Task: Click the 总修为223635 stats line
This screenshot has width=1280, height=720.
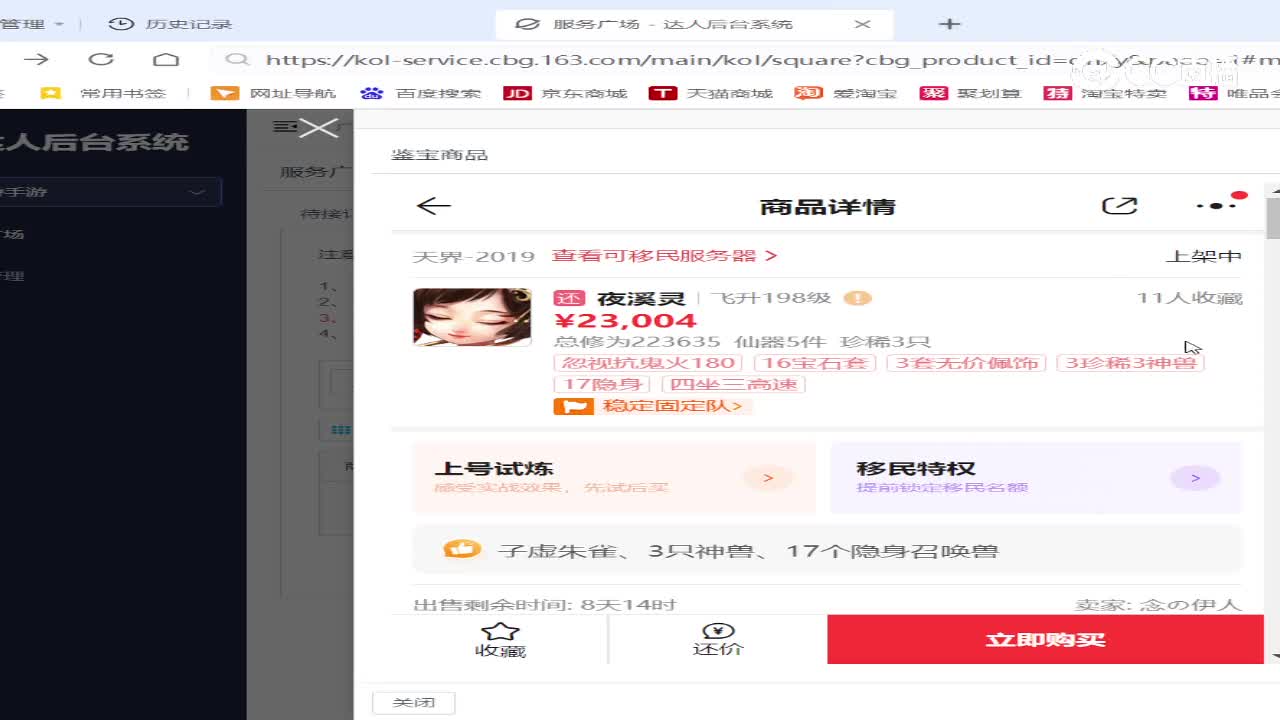Action: click(x=742, y=342)
